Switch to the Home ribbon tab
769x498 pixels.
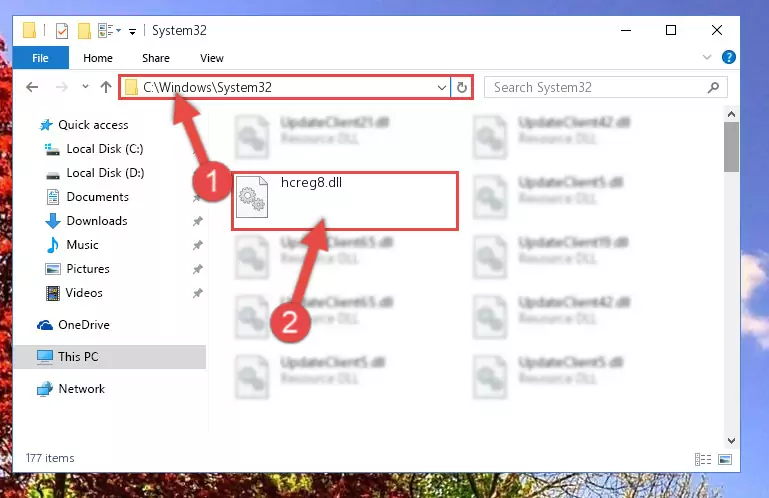98,58
